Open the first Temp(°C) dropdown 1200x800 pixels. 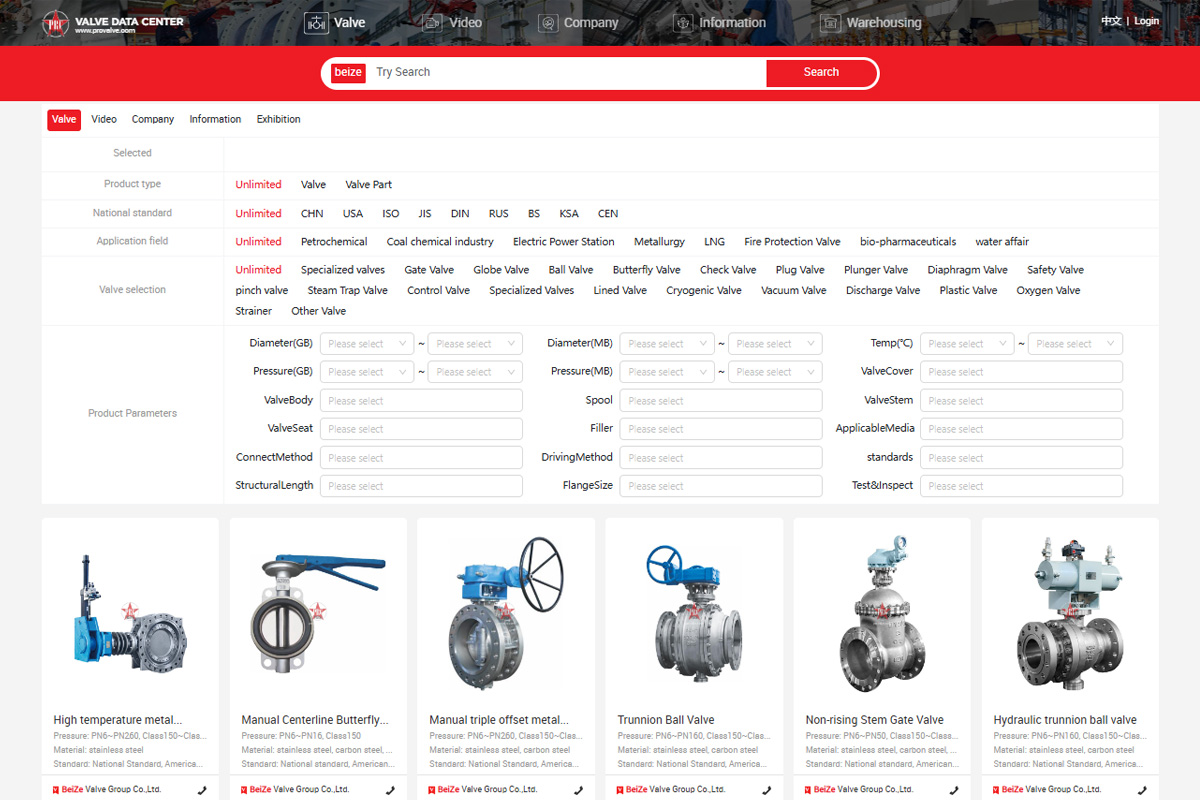966,344
